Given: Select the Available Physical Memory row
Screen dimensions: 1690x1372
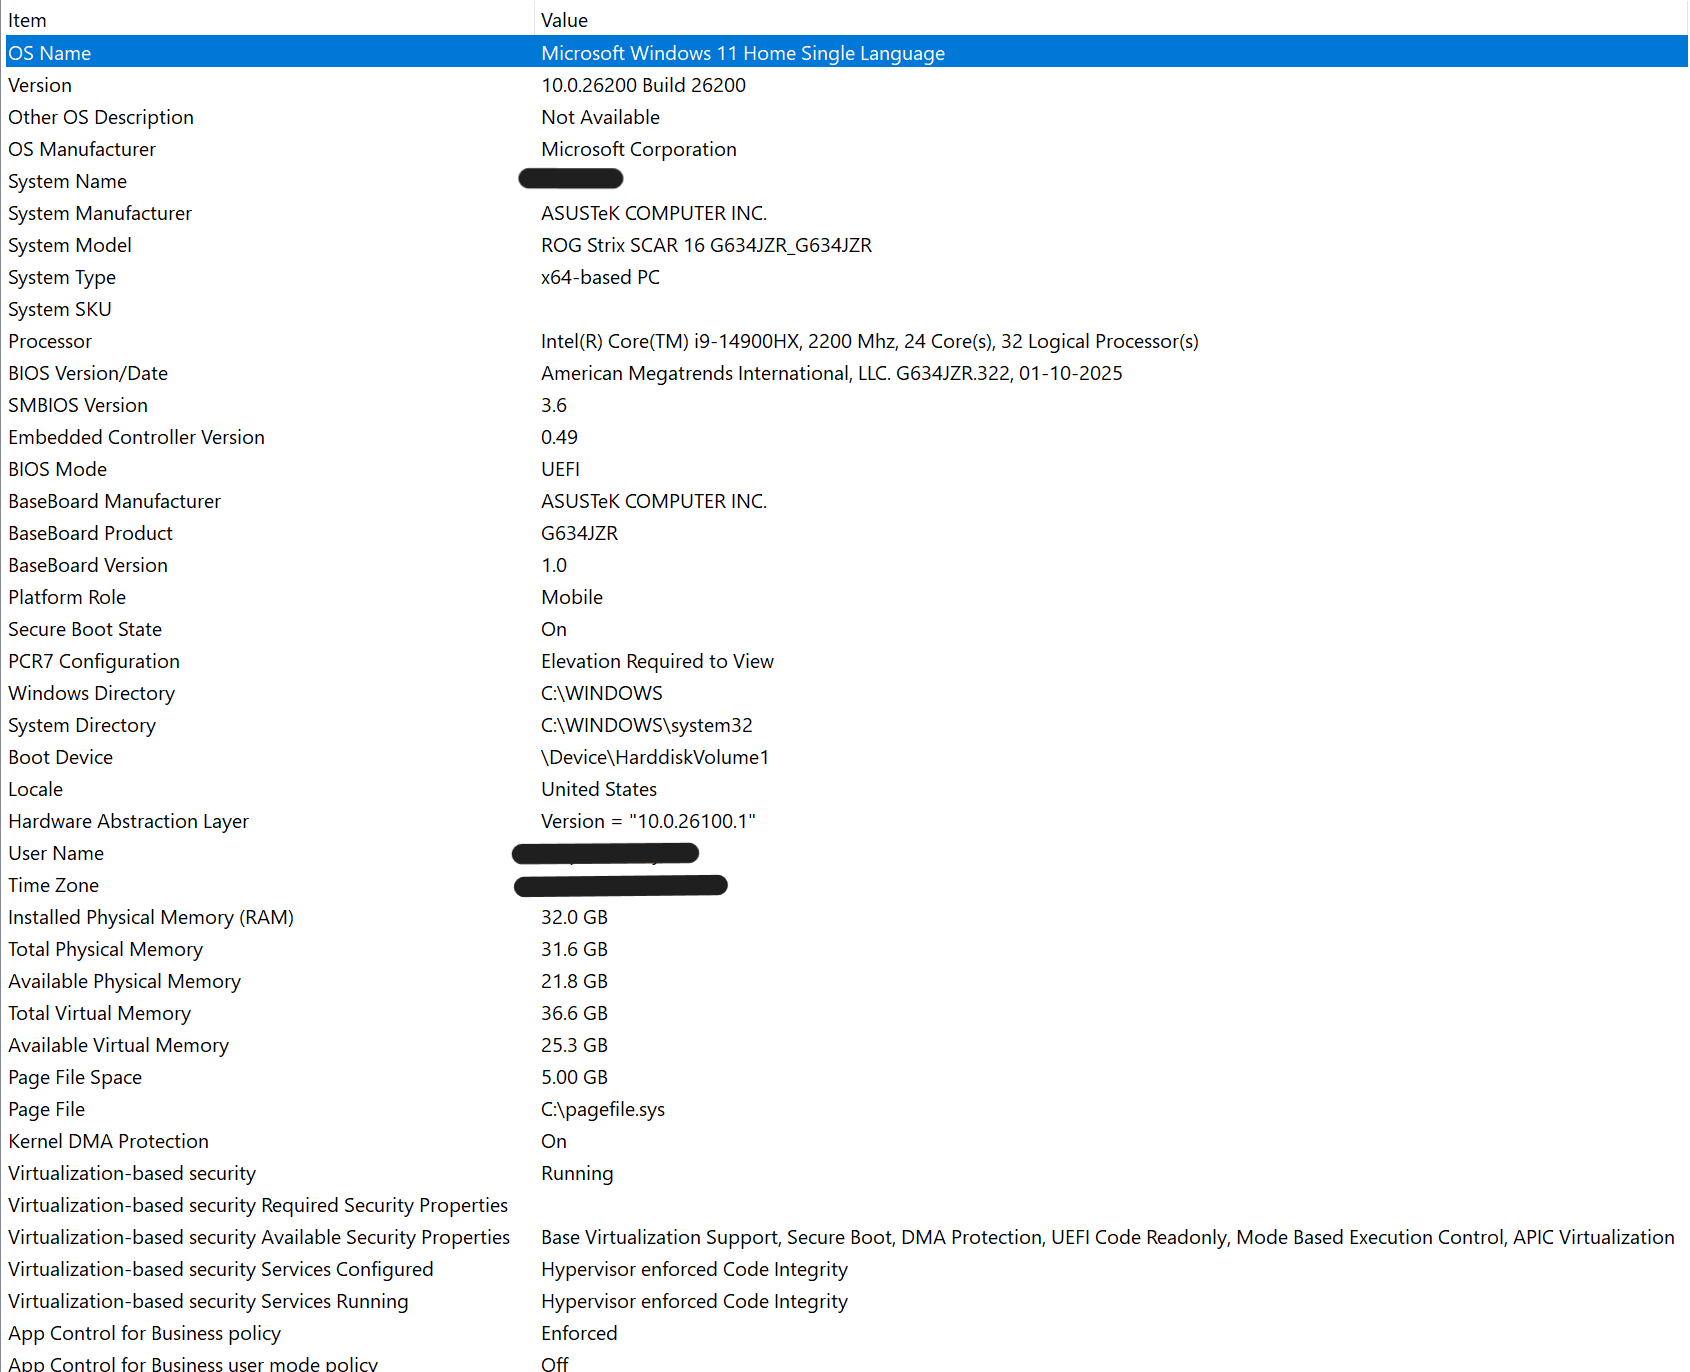Looking at the screenshot, I should 847,980.
